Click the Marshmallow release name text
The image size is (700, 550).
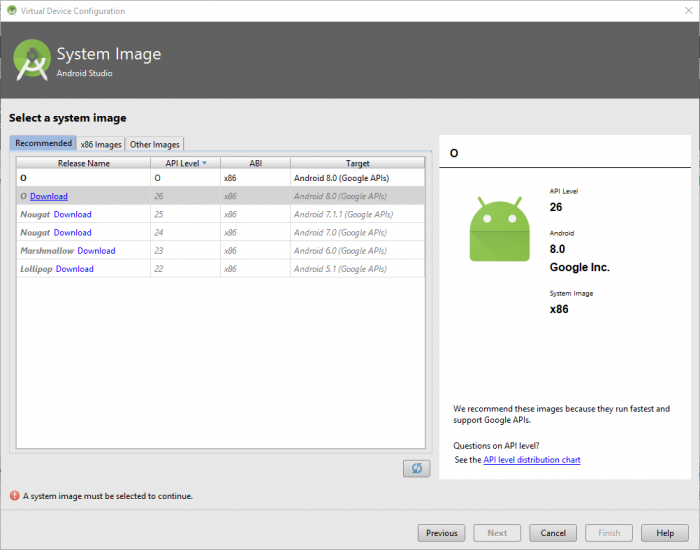[47, 251]
